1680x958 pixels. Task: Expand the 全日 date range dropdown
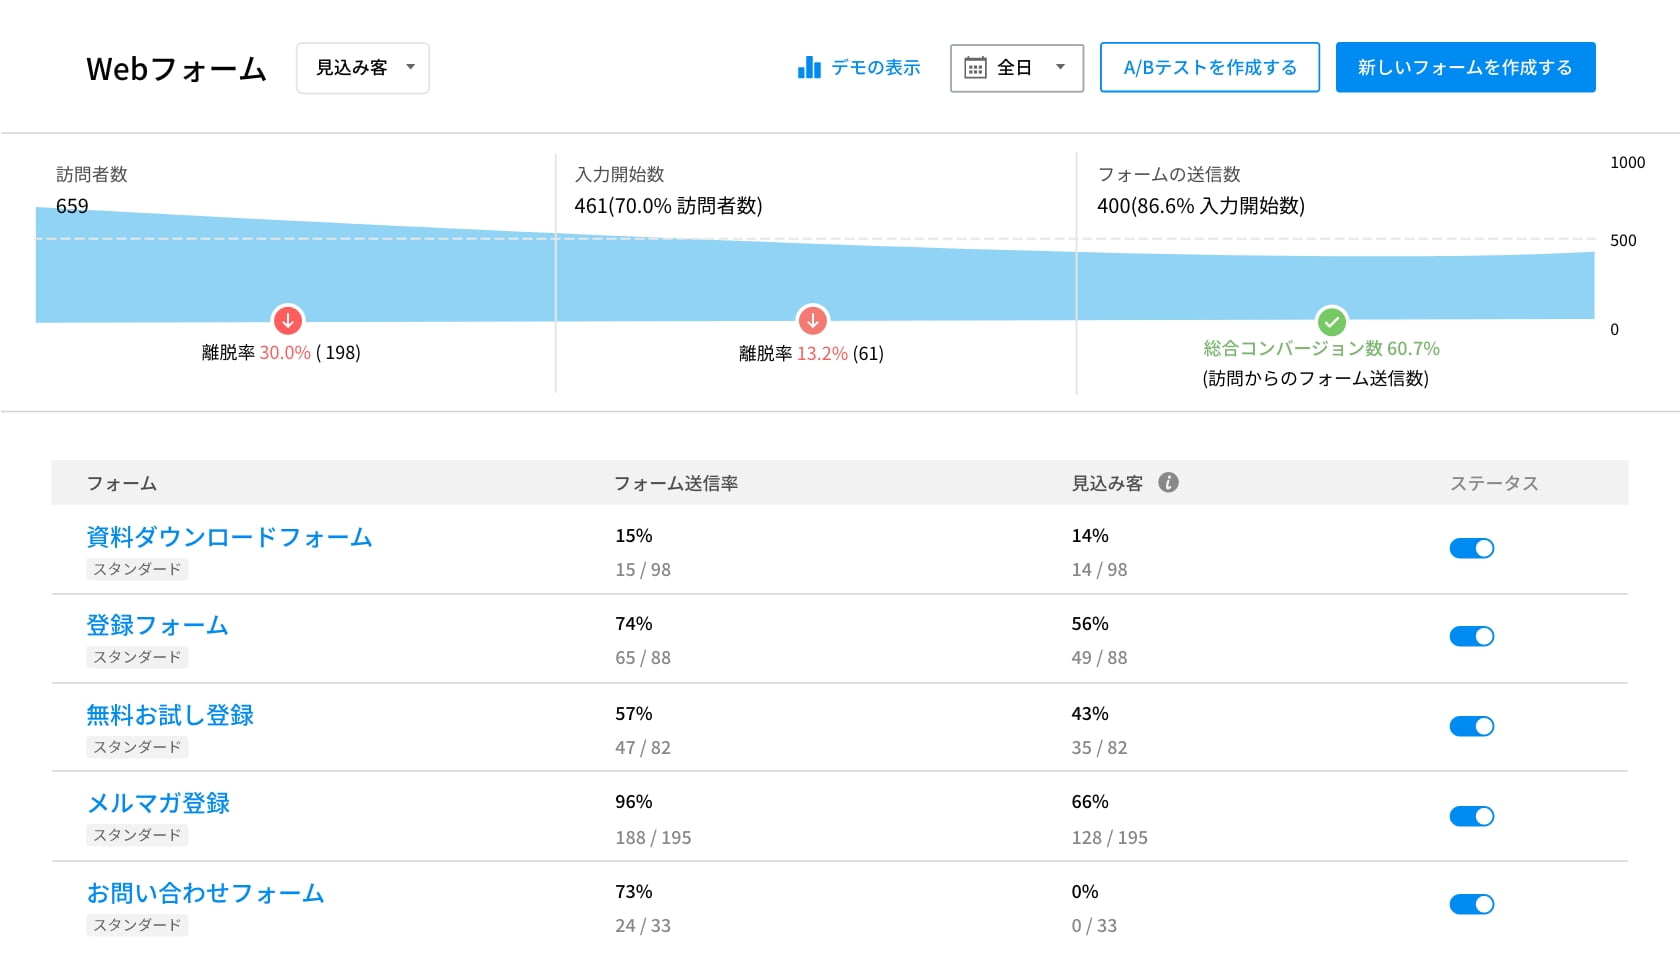(1017, 68)
